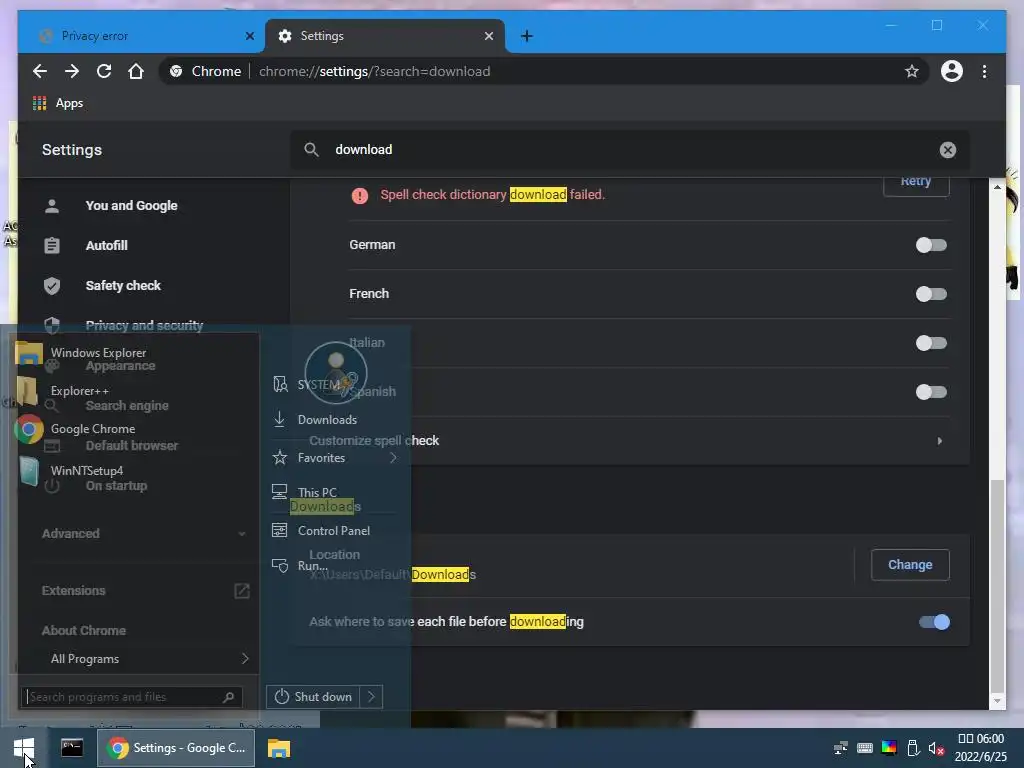Image resolution: width=1024 pixels, height=768 pixels.
Task: Open the on-screen keyboard tray icon
Action: (x=865, y=748)
